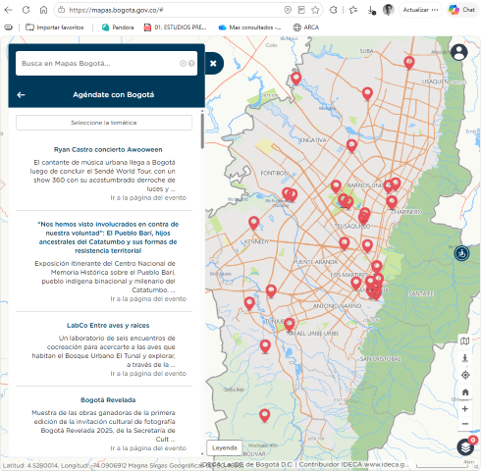The width and height of the screenshot is (481, 471).
Task: Open the Ryan Castro concierto Awooween event title
Action: point(108,149)
